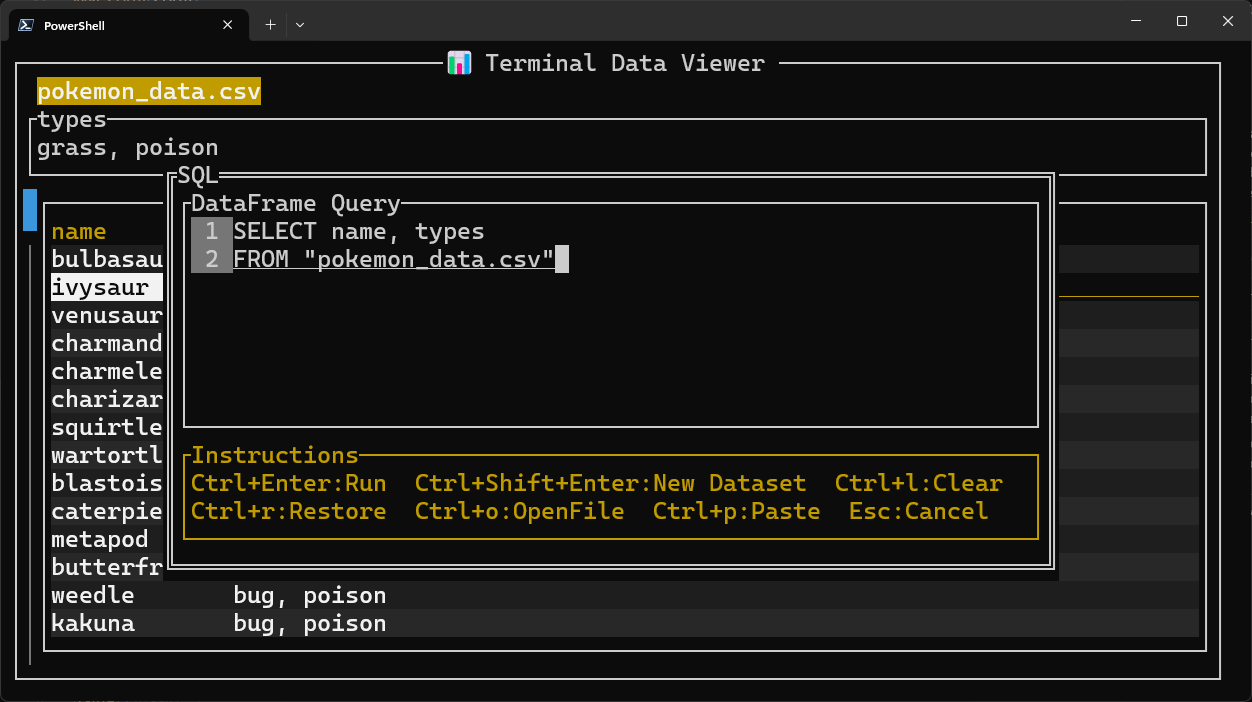Screen dimensions: 1252x702
Task: Click the 'grass, poison' types value
Action: (x=128, y=148)
